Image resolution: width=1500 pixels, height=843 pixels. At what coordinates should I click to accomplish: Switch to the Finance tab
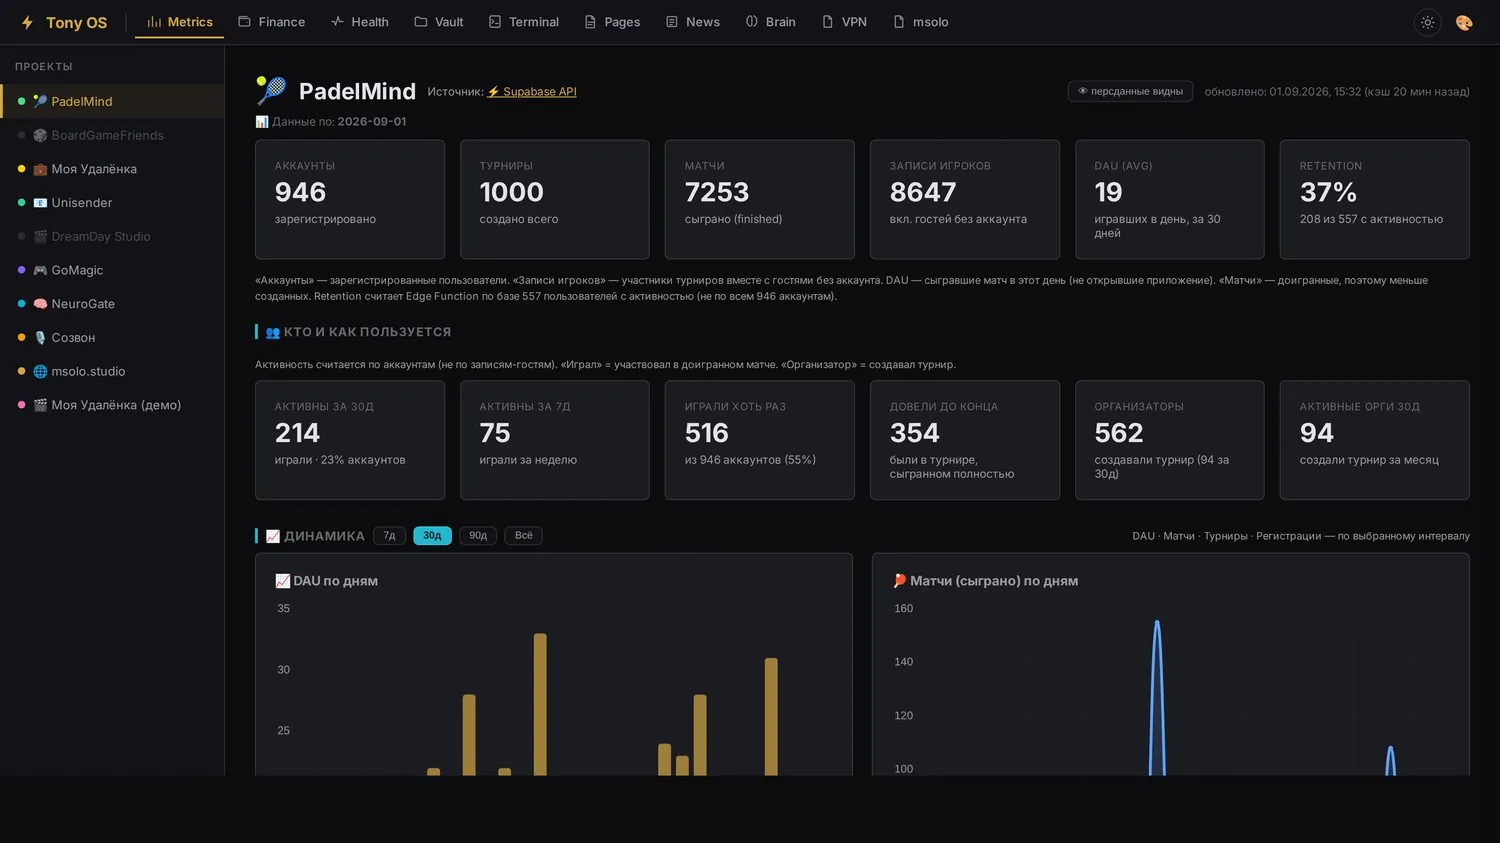[271, 22]
